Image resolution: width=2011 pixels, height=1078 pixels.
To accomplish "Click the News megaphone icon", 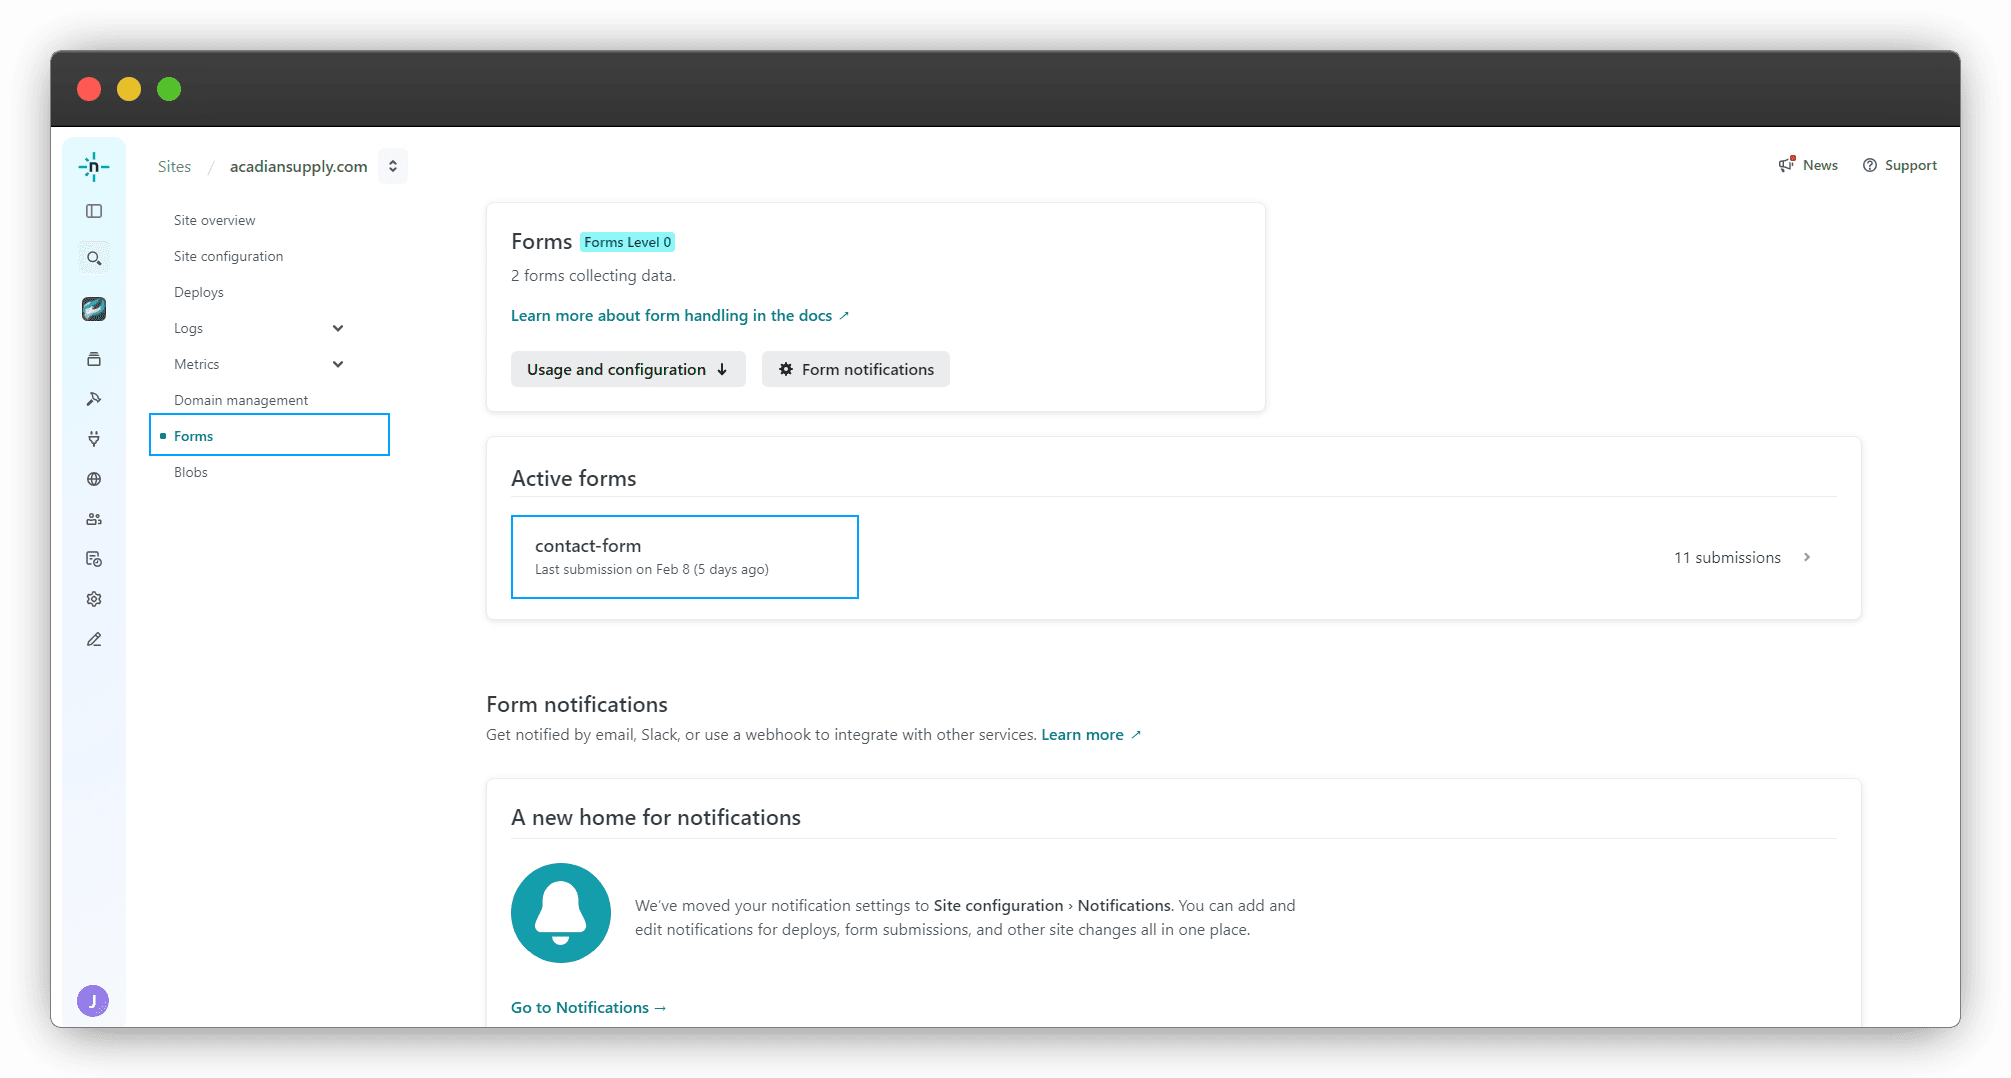I will point(1787,165).
